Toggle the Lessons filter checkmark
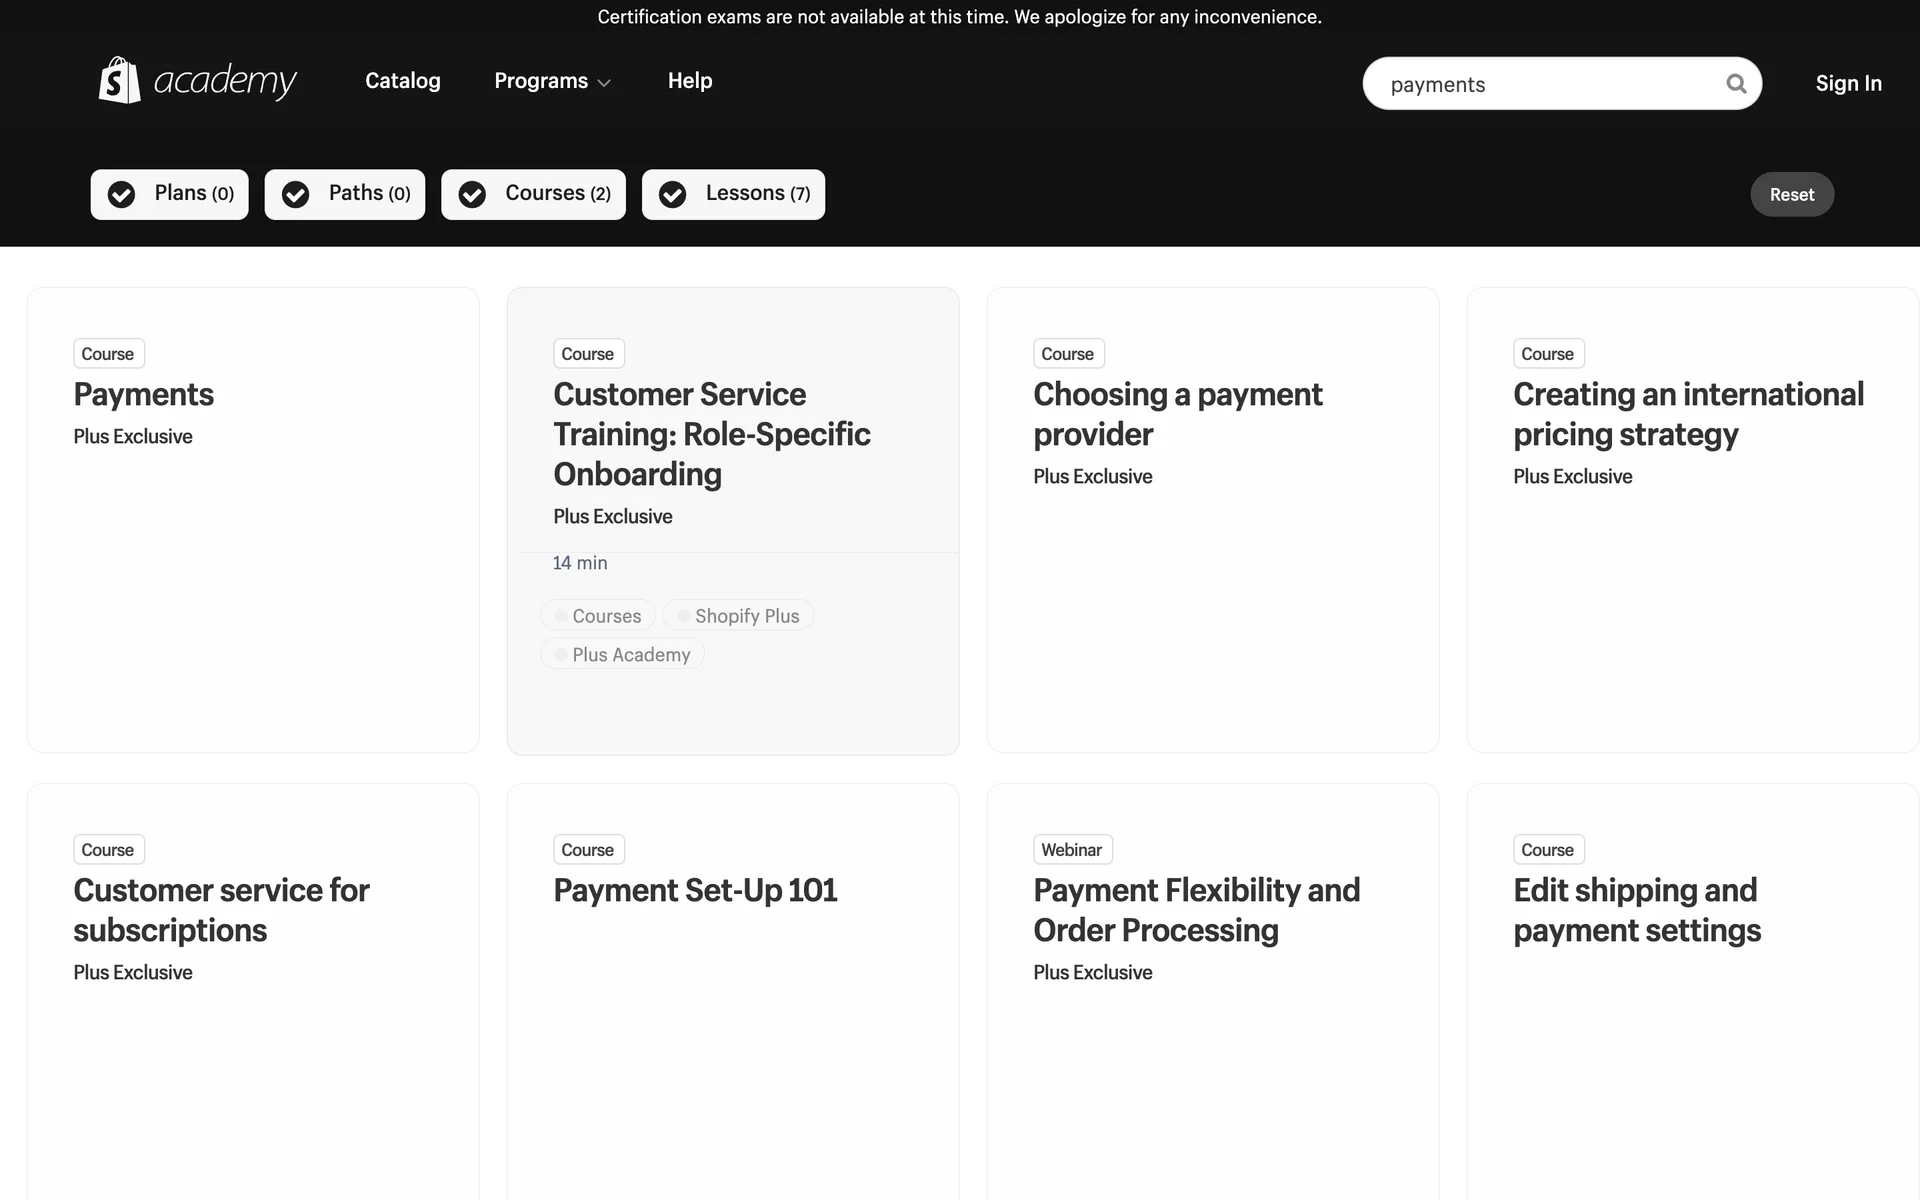Screen dimensions: 1920x1200 pos(673,194)
